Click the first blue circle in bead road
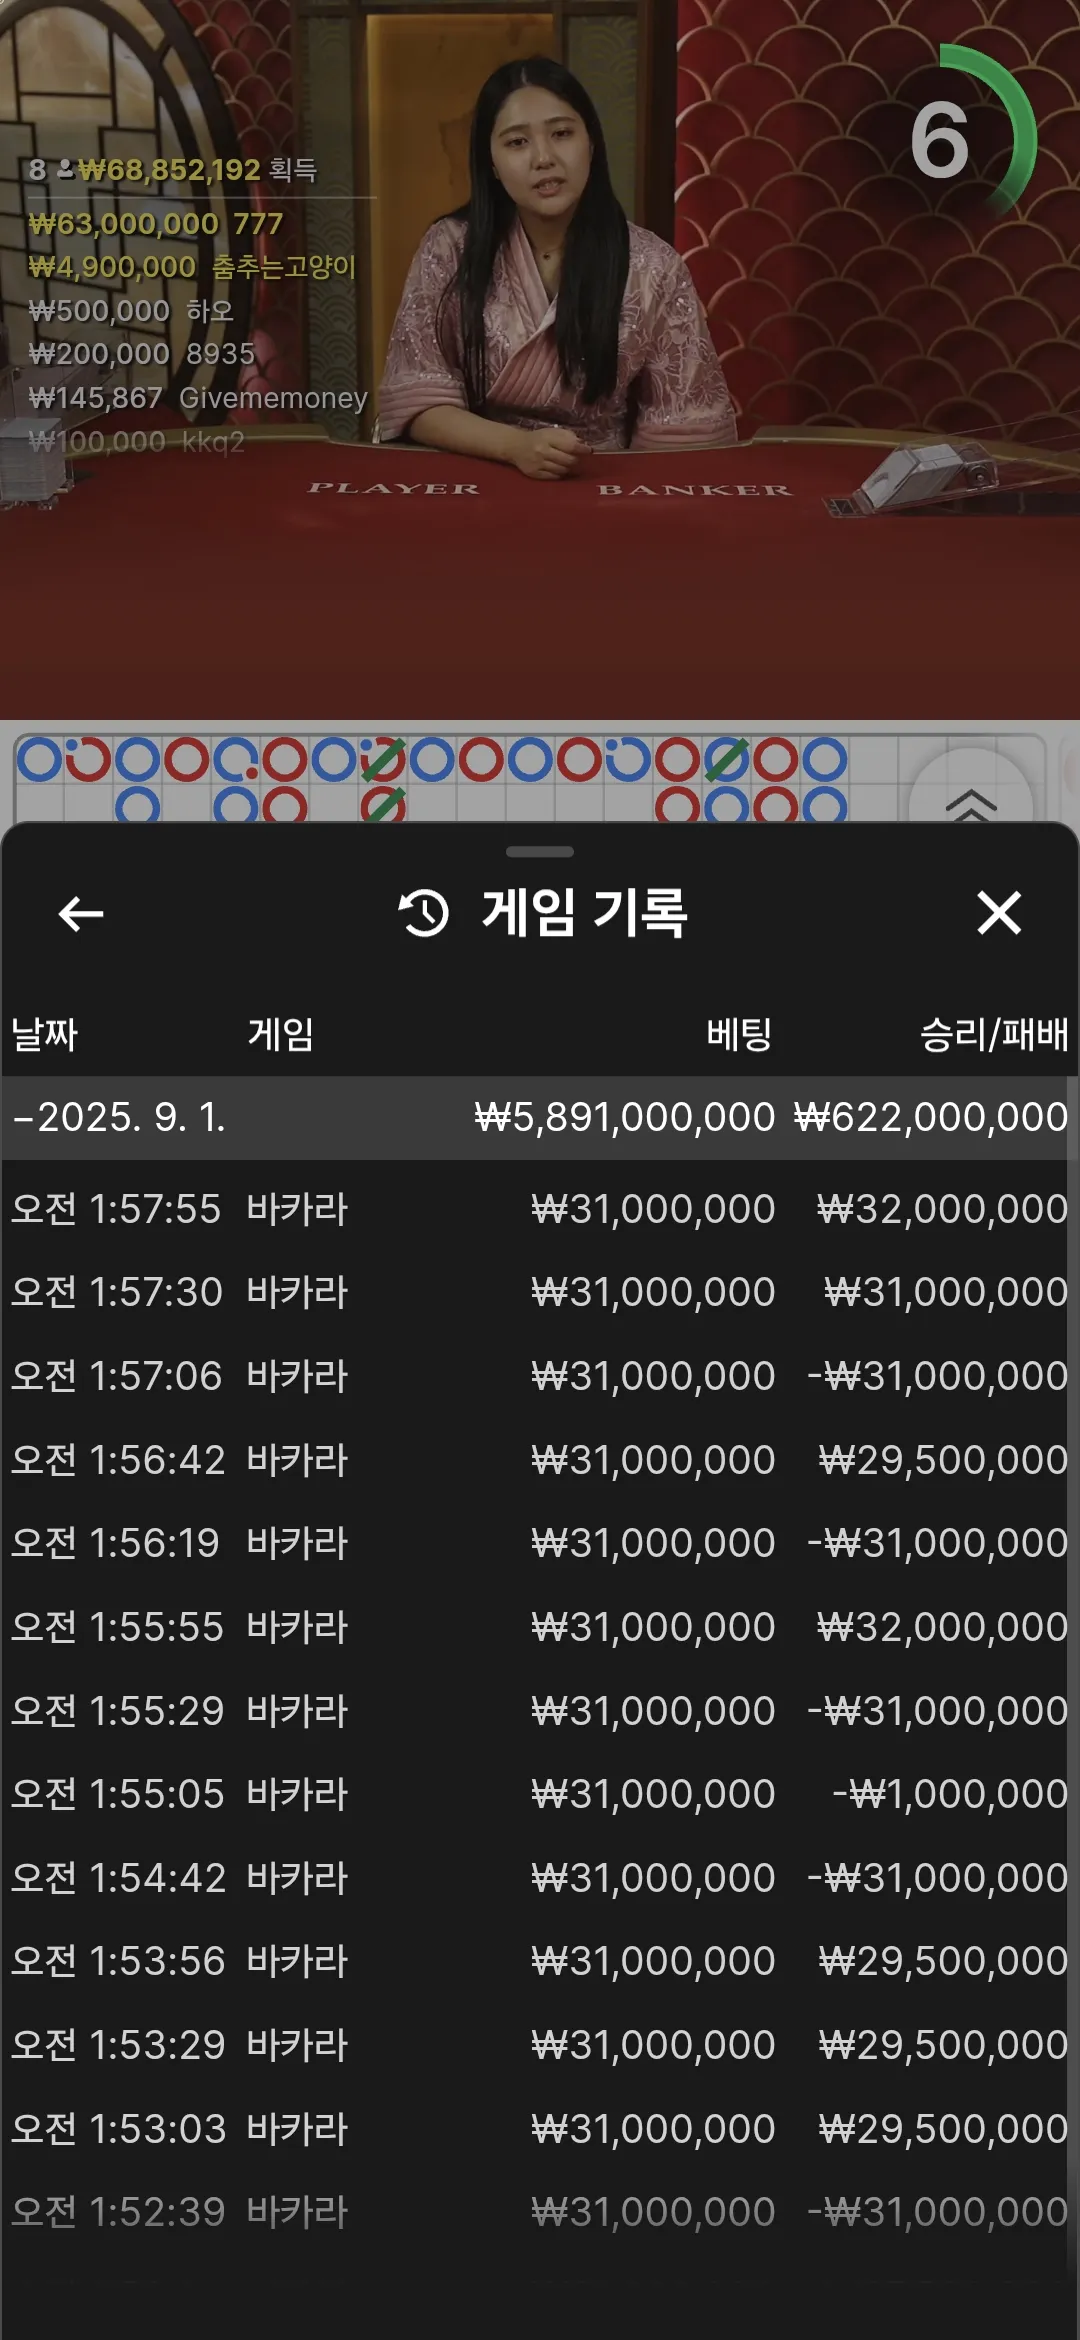 coord(40,760)
